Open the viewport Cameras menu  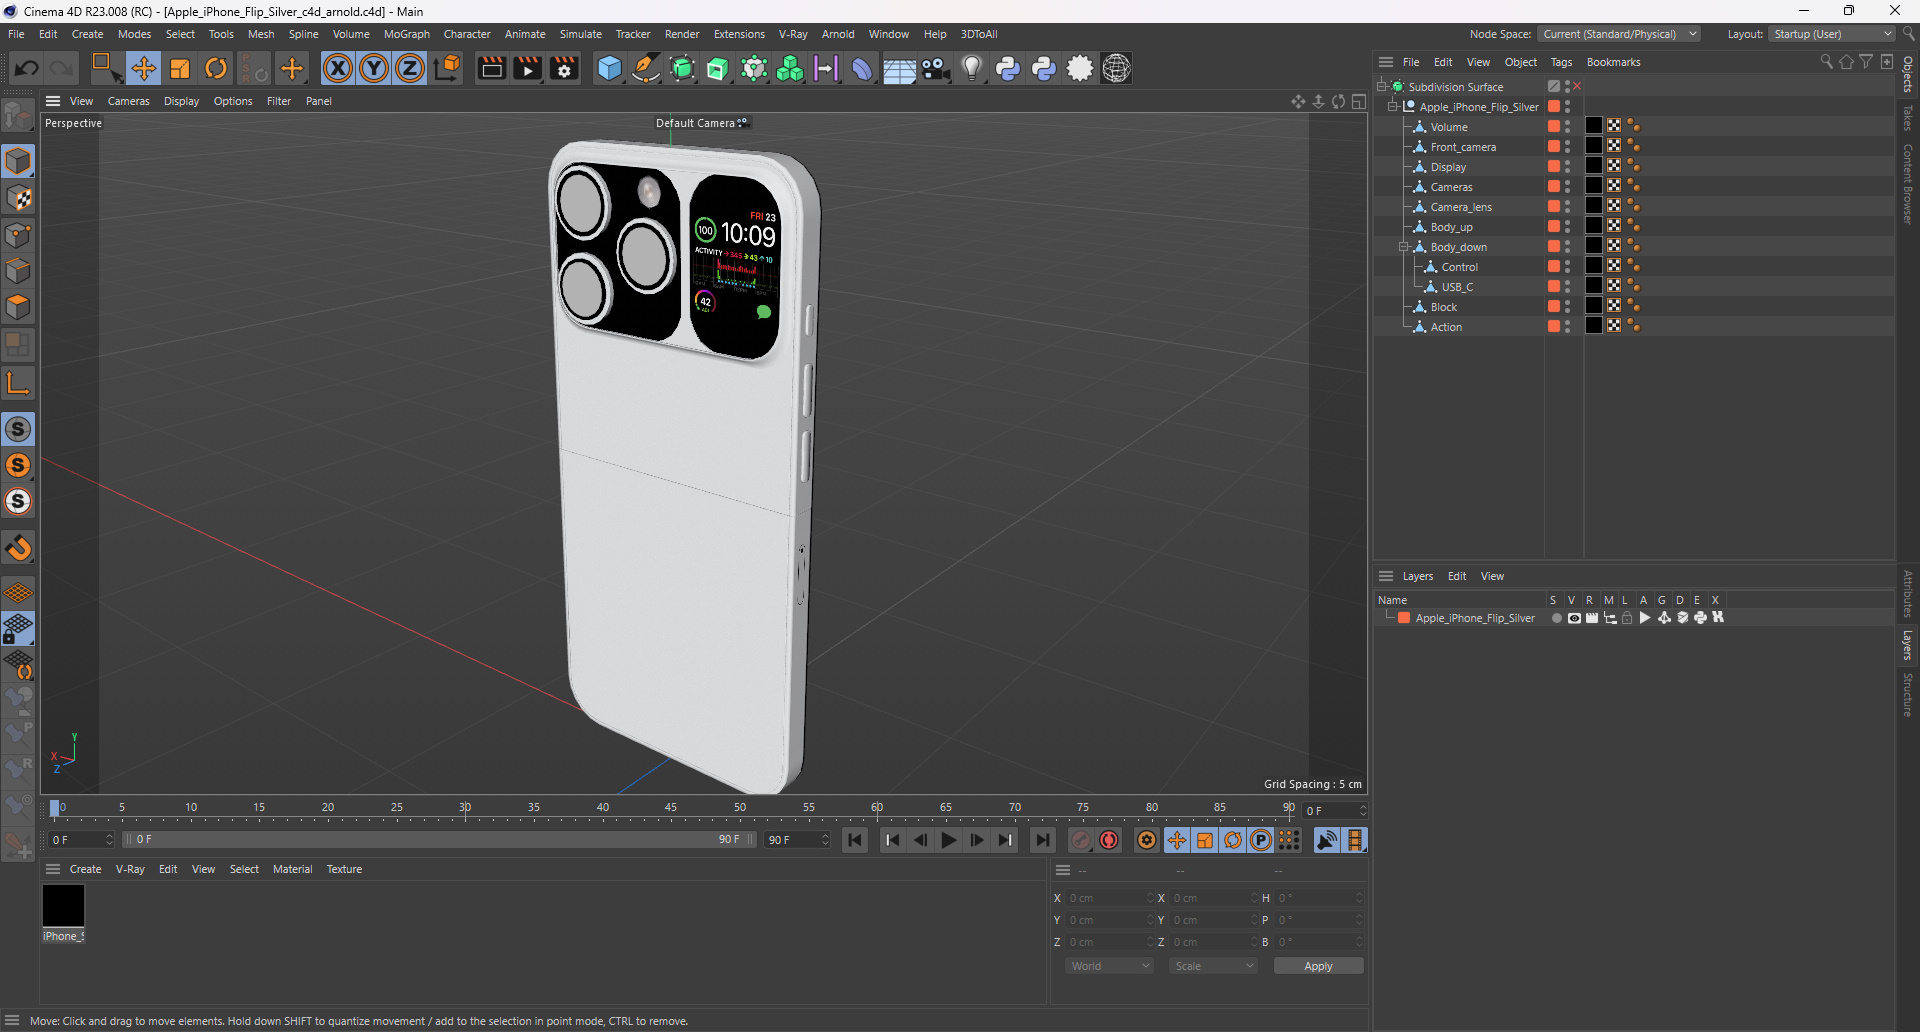pyautogui.click(x=128, y=101)
